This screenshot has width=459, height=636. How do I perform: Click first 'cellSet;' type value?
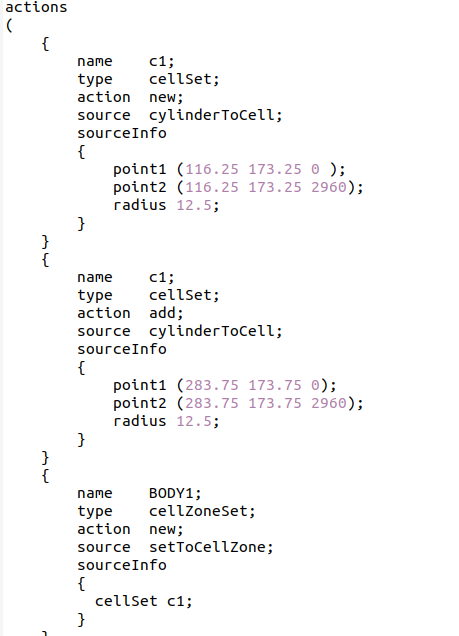pyautogui.click(x=184, y=79)
